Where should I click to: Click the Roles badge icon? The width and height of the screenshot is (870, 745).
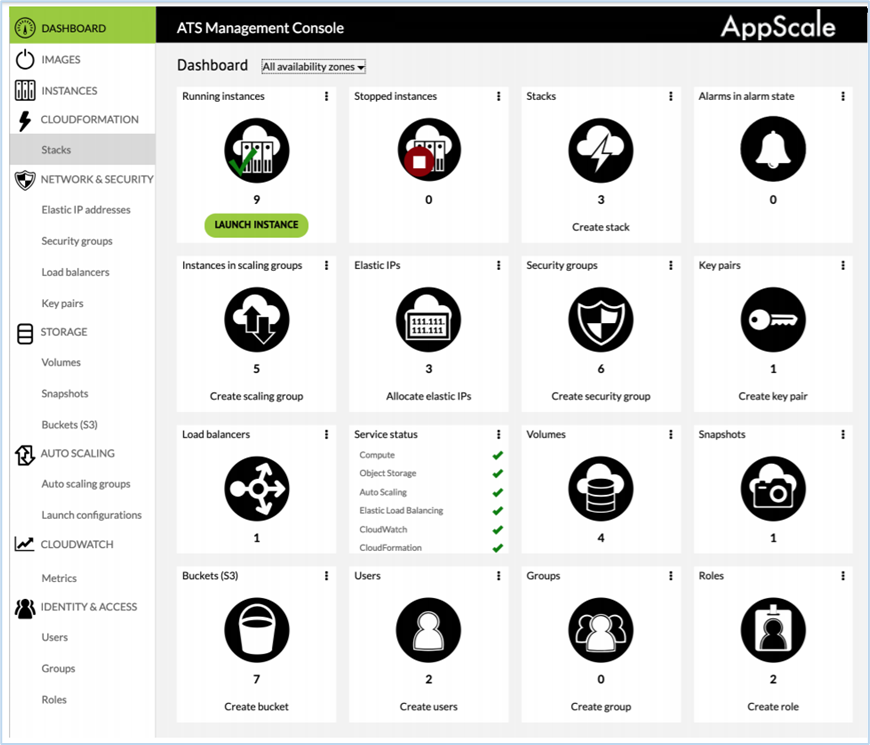pyautogui.click(x=773, y=630)
